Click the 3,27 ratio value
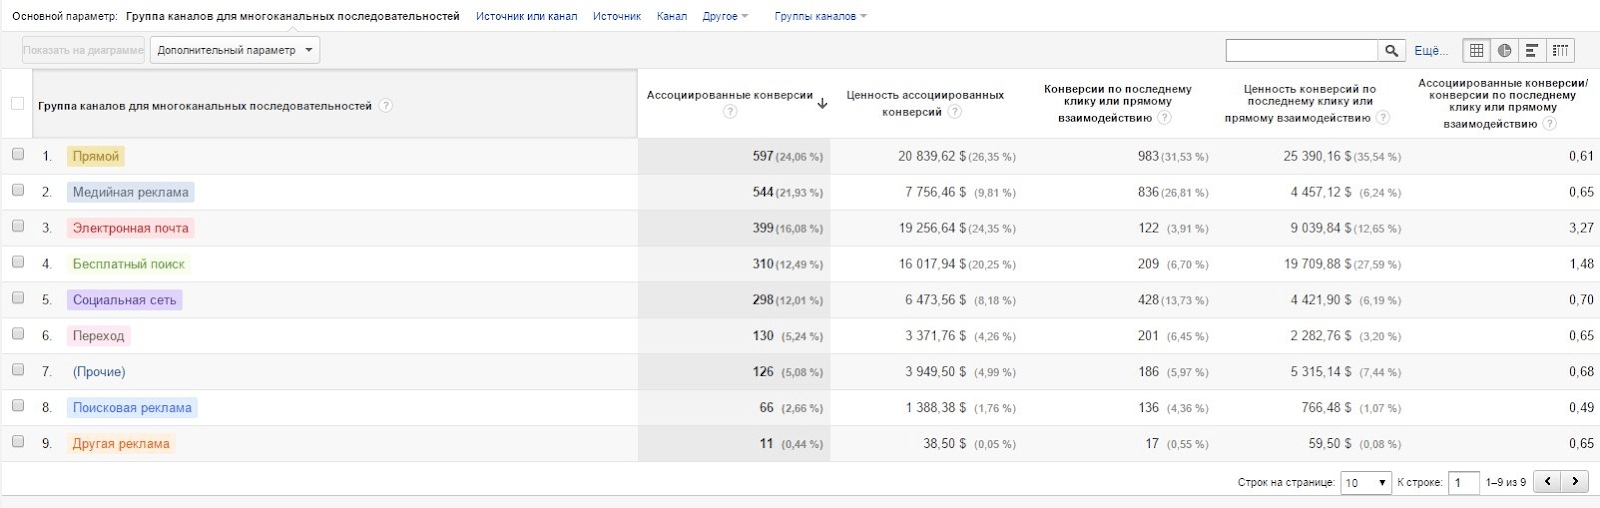The width and height of the screenshot is (1600, 508). [x=1581, y=228]
